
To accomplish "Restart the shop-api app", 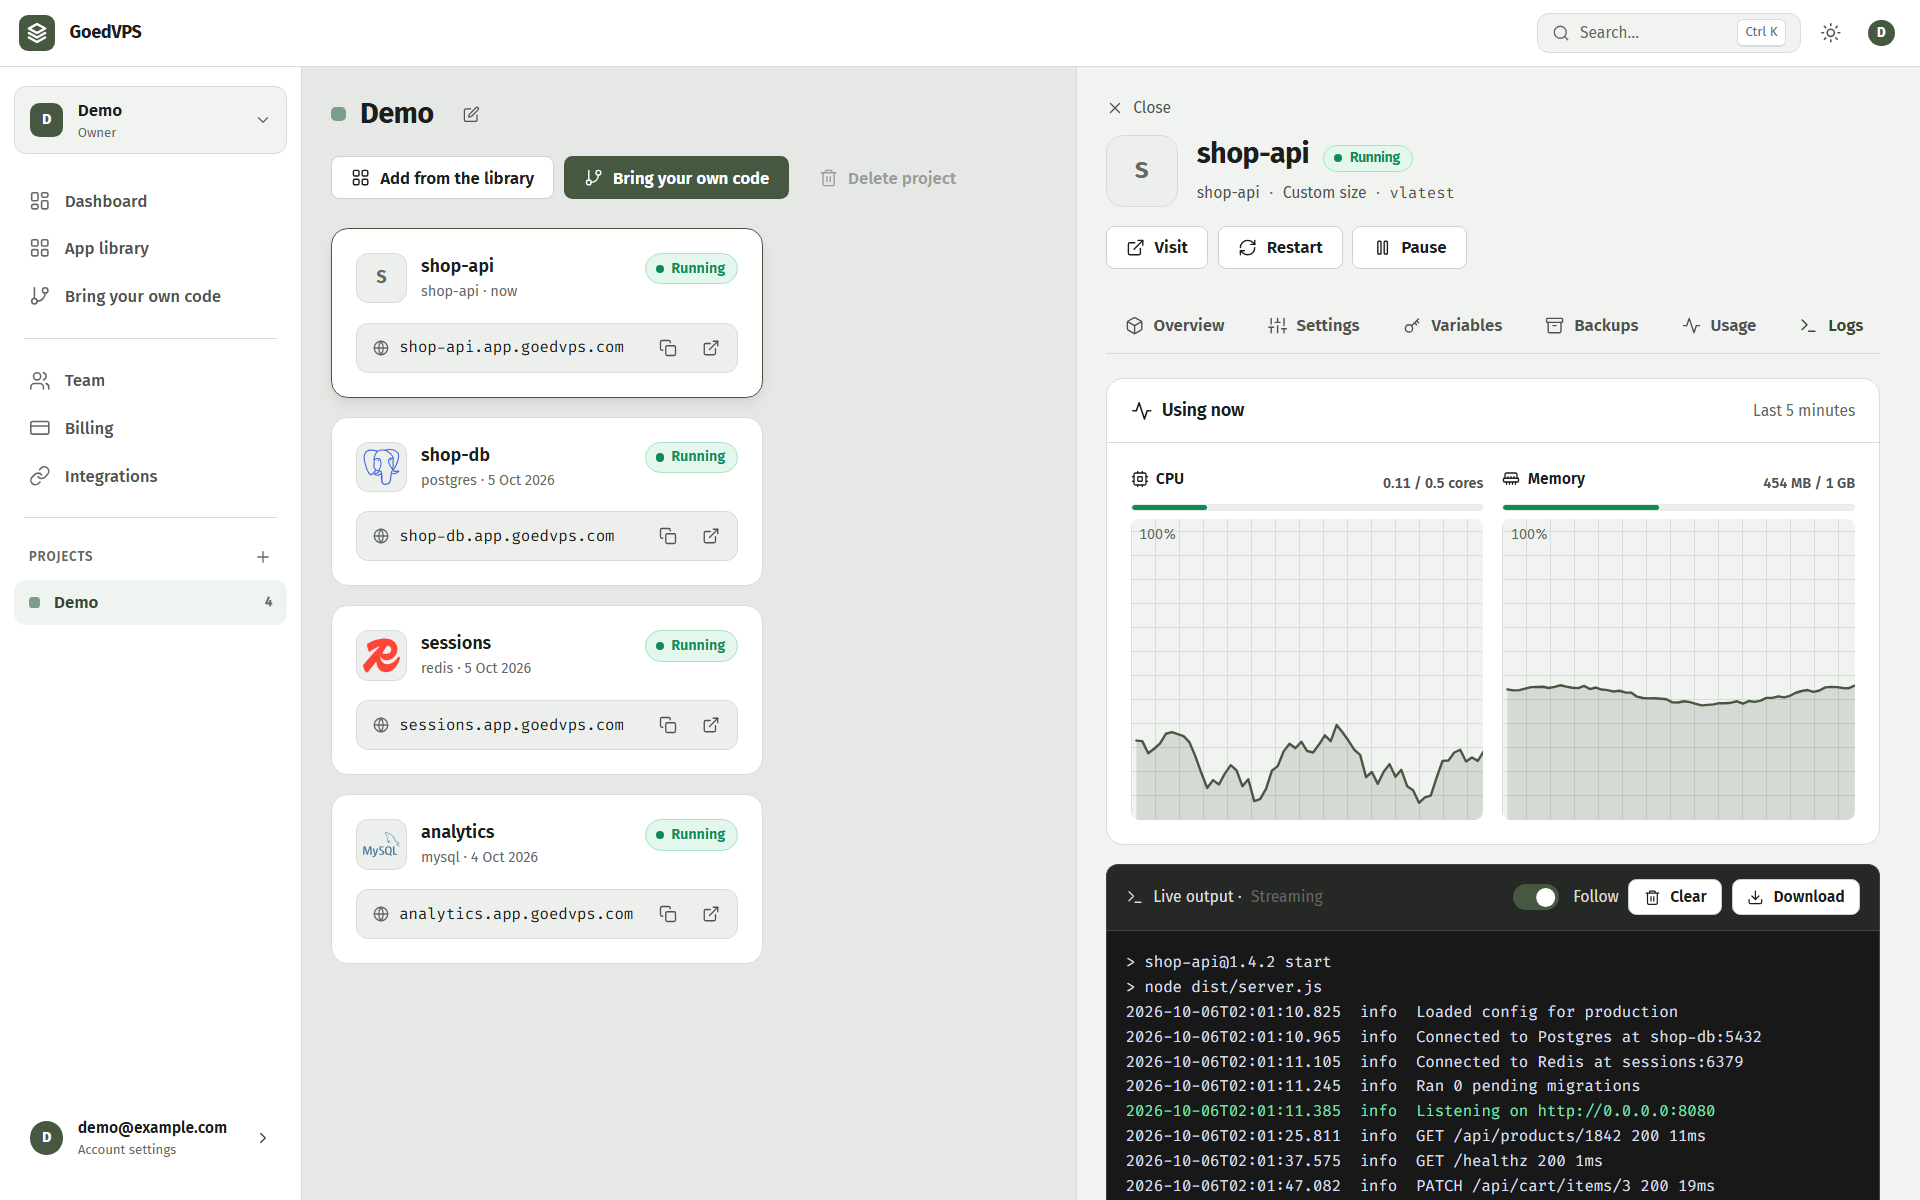I will coord(1280,248).
